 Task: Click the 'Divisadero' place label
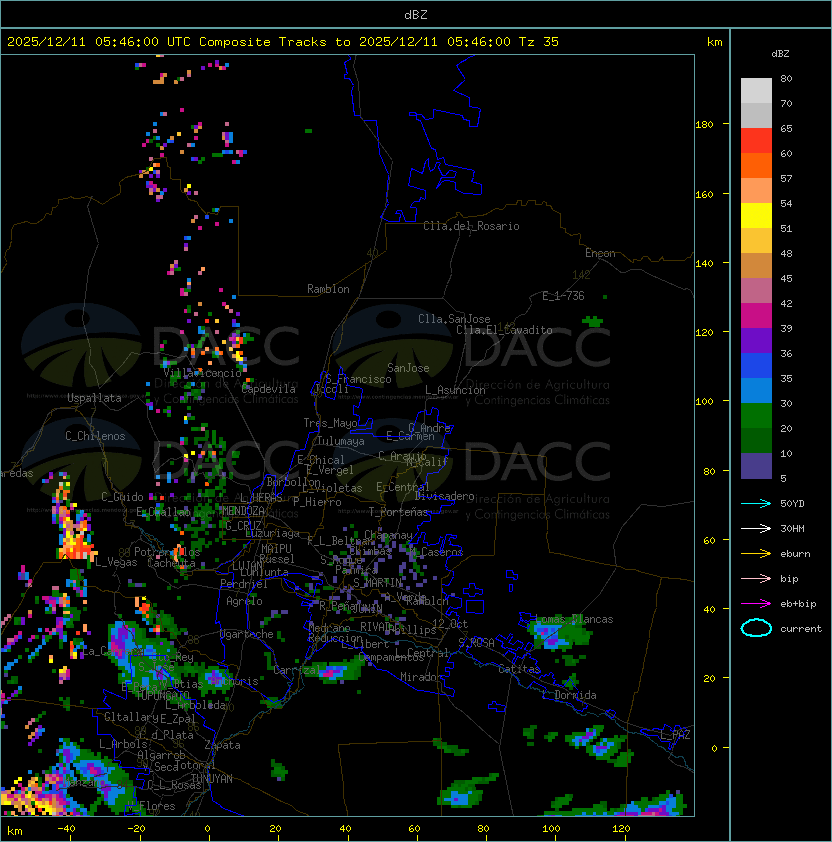point(445,496)
